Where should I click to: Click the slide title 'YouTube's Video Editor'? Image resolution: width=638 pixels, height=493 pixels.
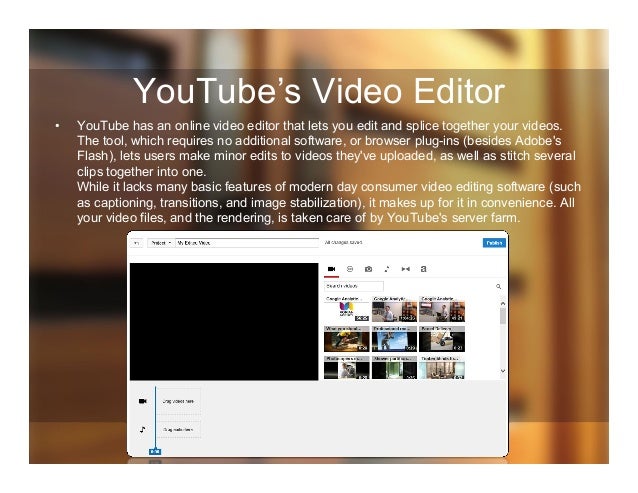click(319, 91)
